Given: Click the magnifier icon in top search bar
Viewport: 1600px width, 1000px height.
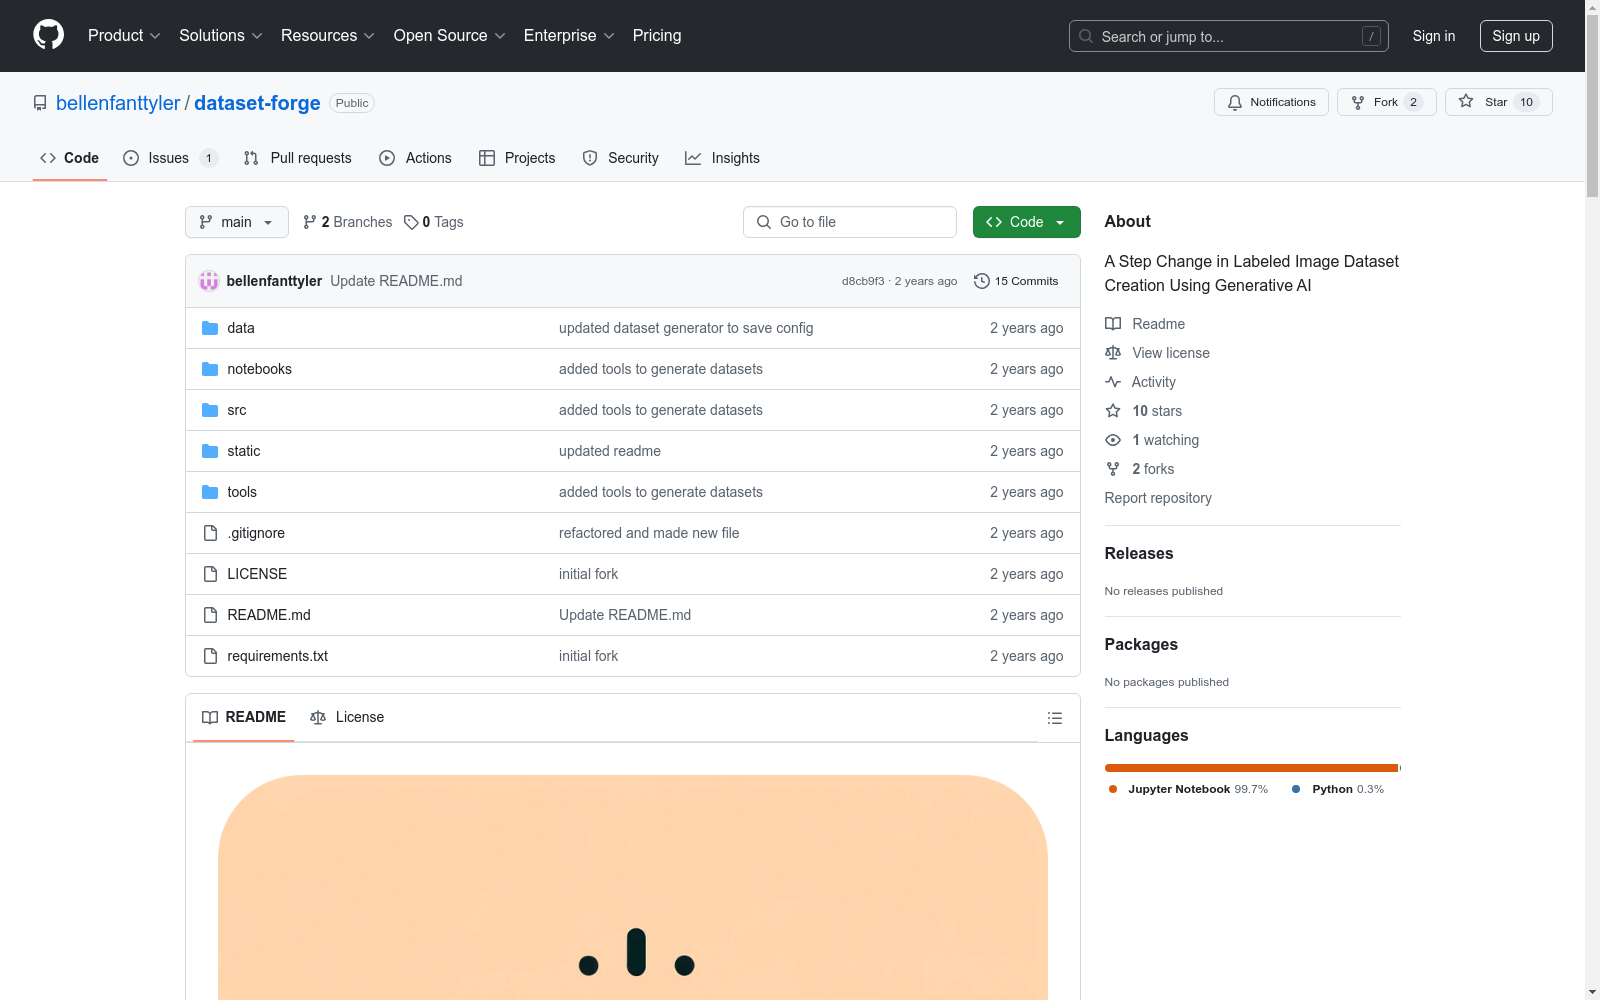Looking at the screenshot, I should (x=1086, y=36).
